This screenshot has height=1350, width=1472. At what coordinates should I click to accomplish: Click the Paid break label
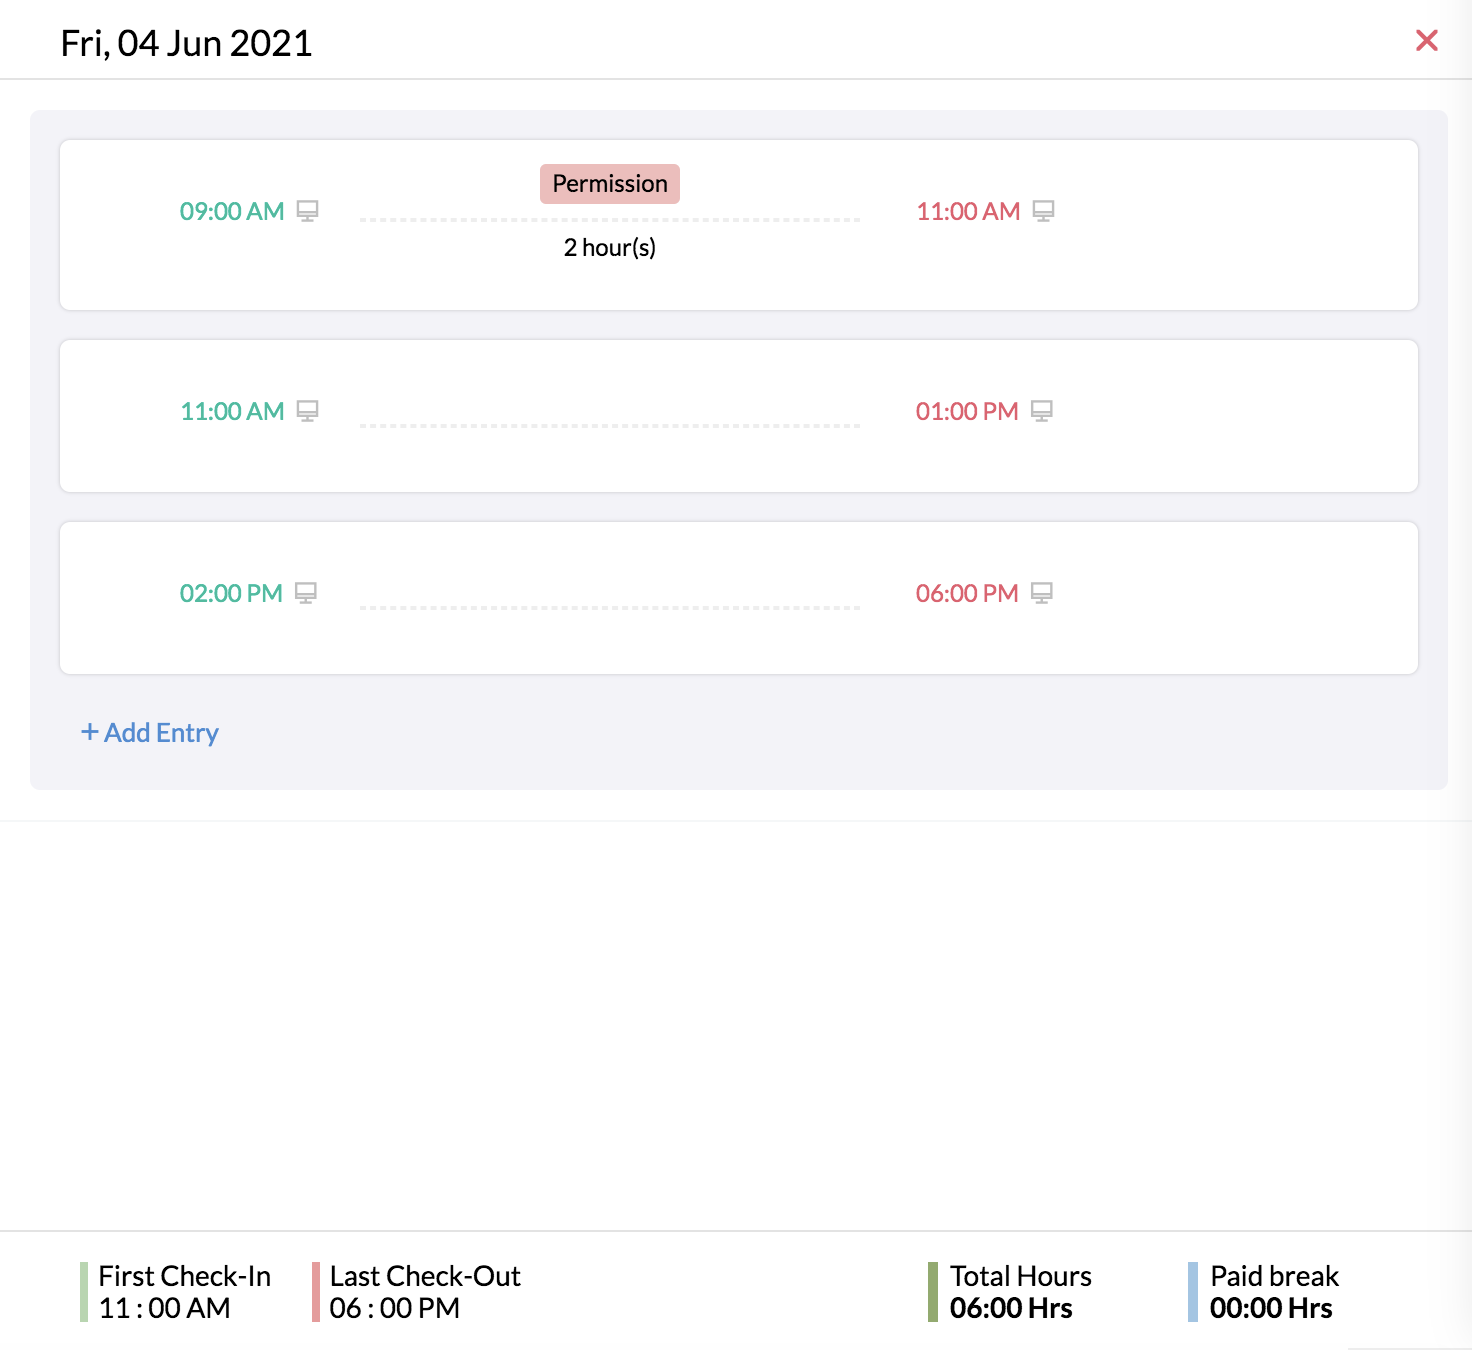(x=1275, y=1276)
